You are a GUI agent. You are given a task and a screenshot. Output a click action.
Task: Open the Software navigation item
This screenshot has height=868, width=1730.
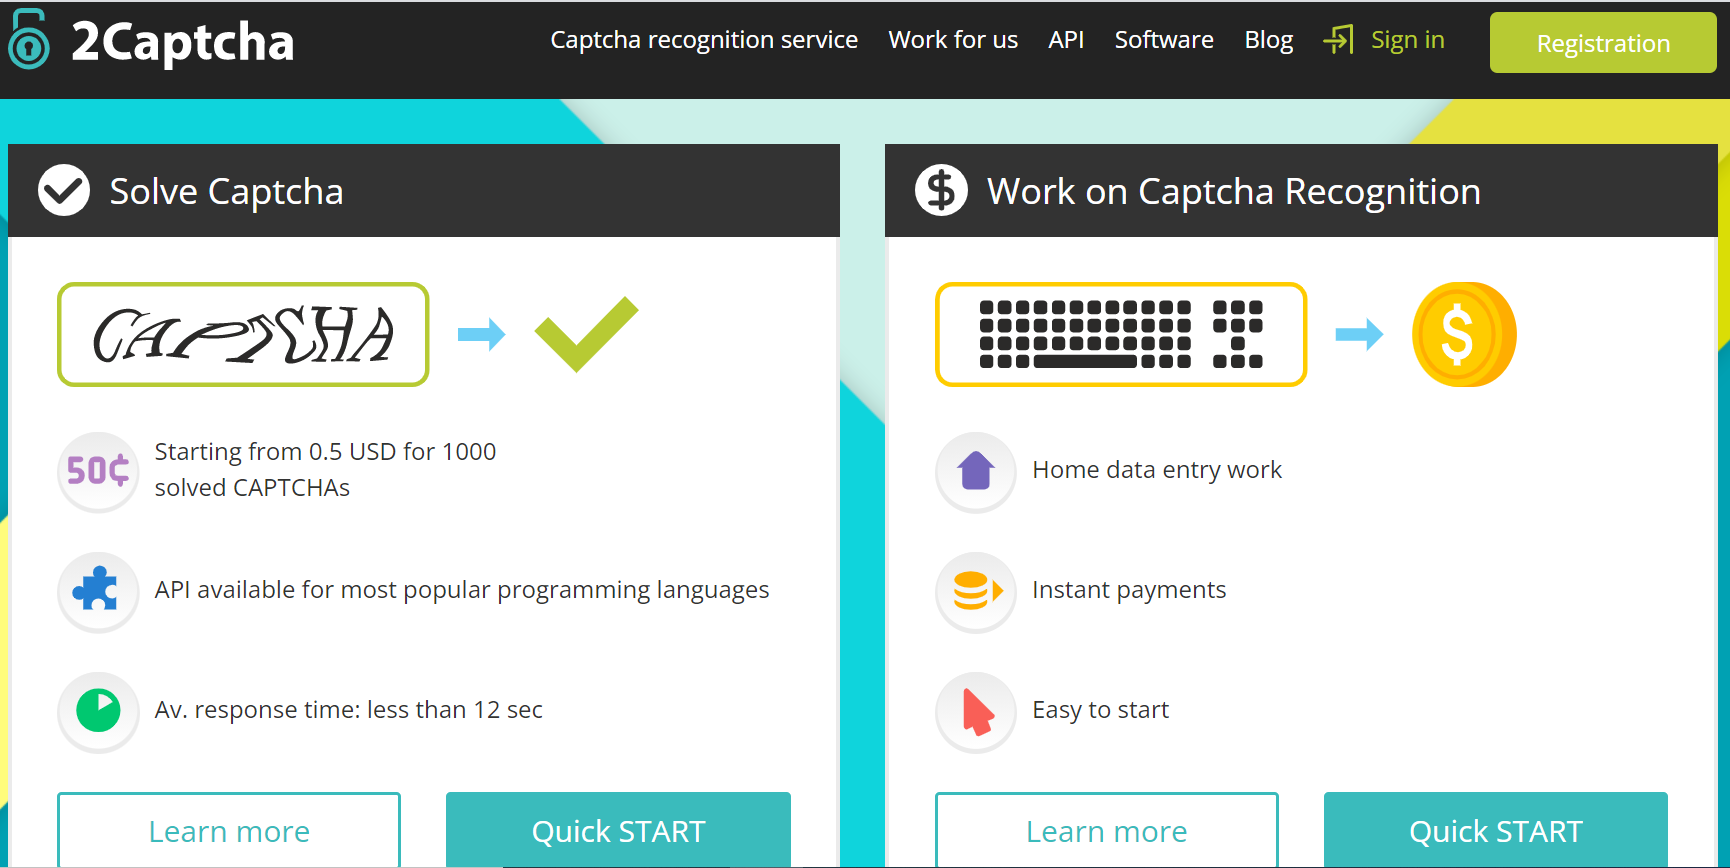pos(1164,40)
